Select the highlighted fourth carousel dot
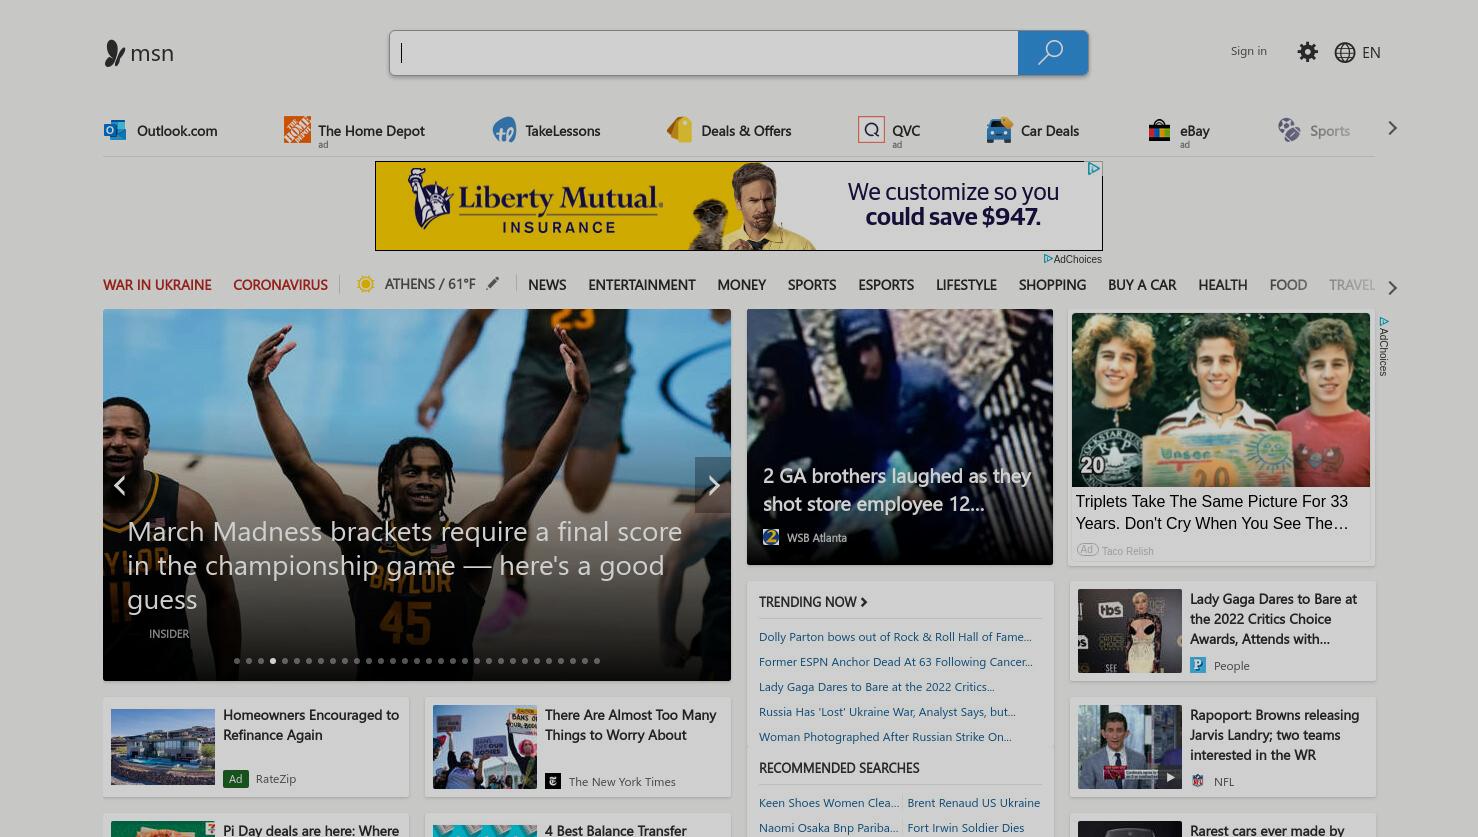 coord(273,661)
